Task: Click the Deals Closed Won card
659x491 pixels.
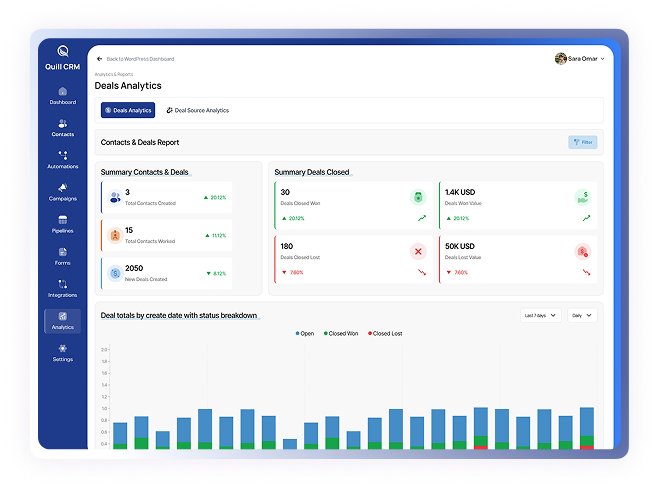Action: tap(353, 205)
